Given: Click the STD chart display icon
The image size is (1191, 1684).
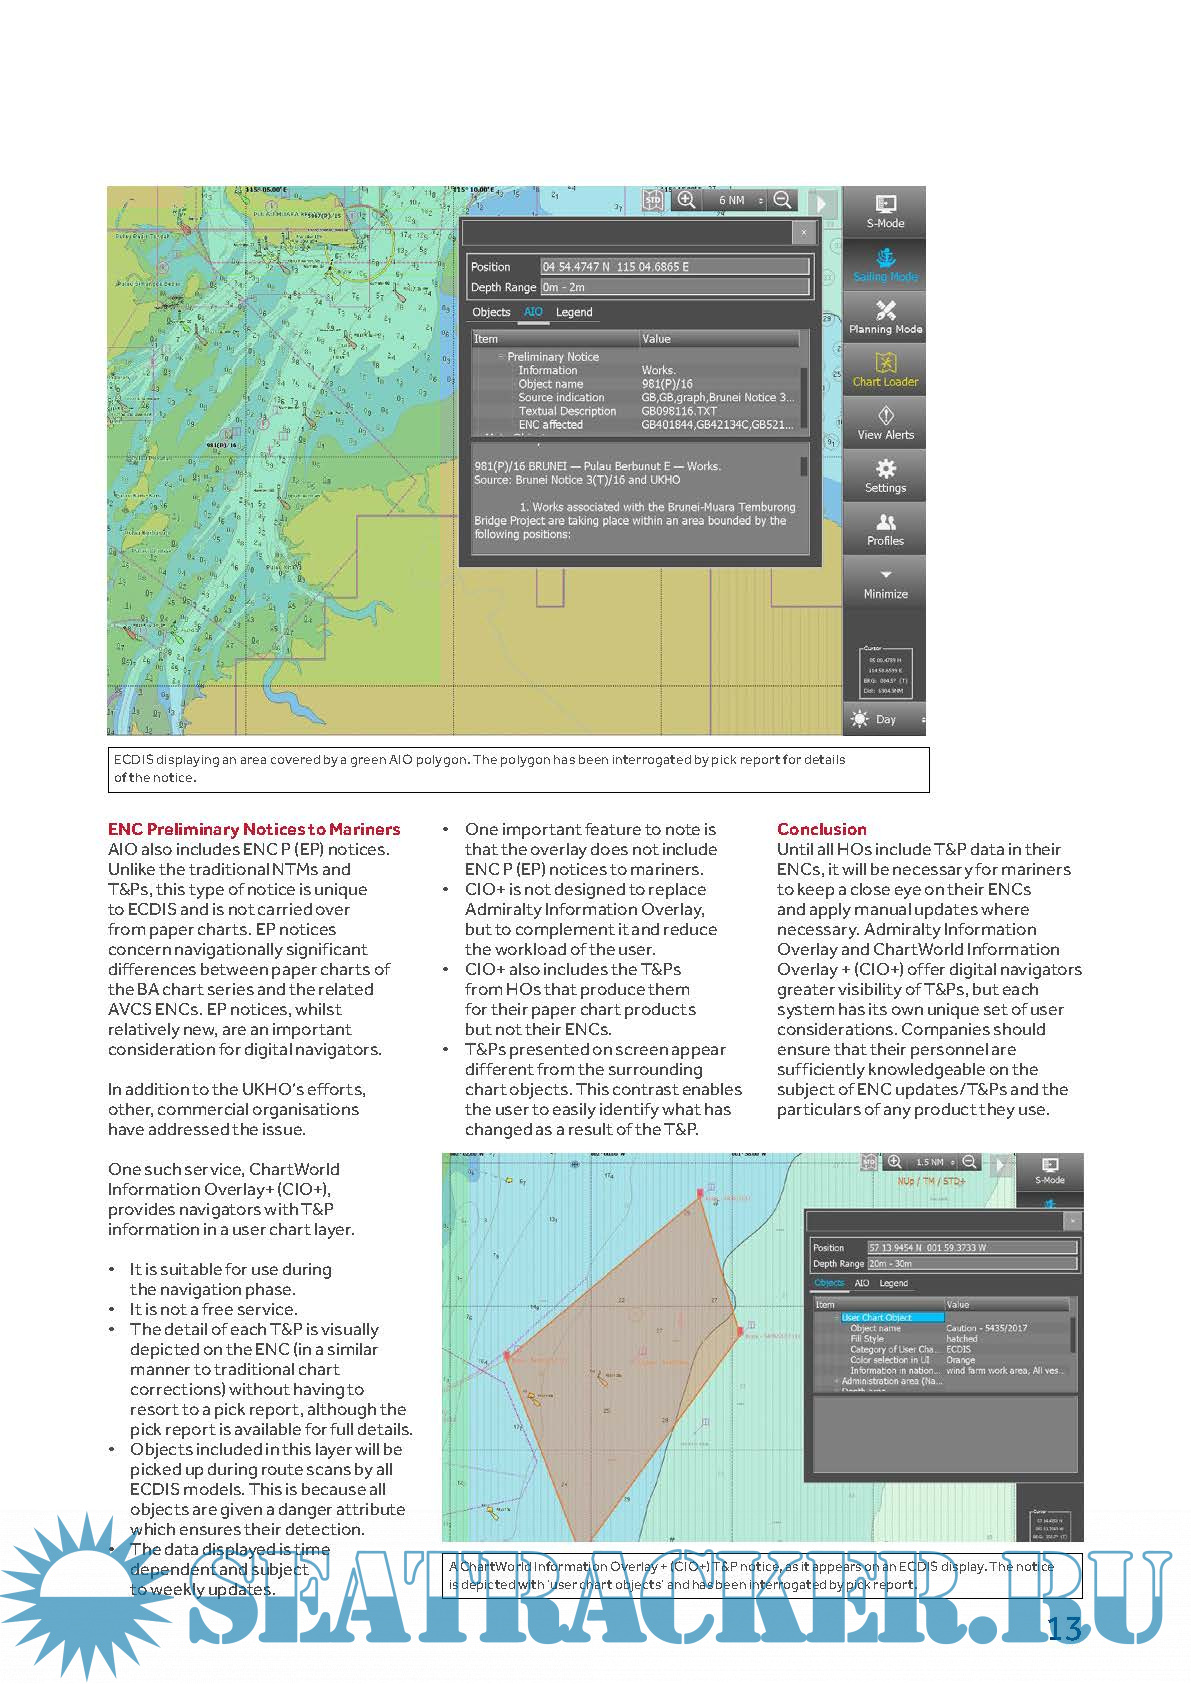Looking at the screenshot, I should coord(652,200).
